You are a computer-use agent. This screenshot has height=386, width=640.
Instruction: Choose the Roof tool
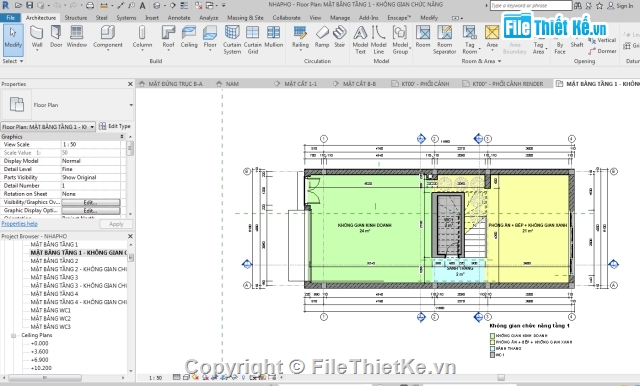(168, 37)
